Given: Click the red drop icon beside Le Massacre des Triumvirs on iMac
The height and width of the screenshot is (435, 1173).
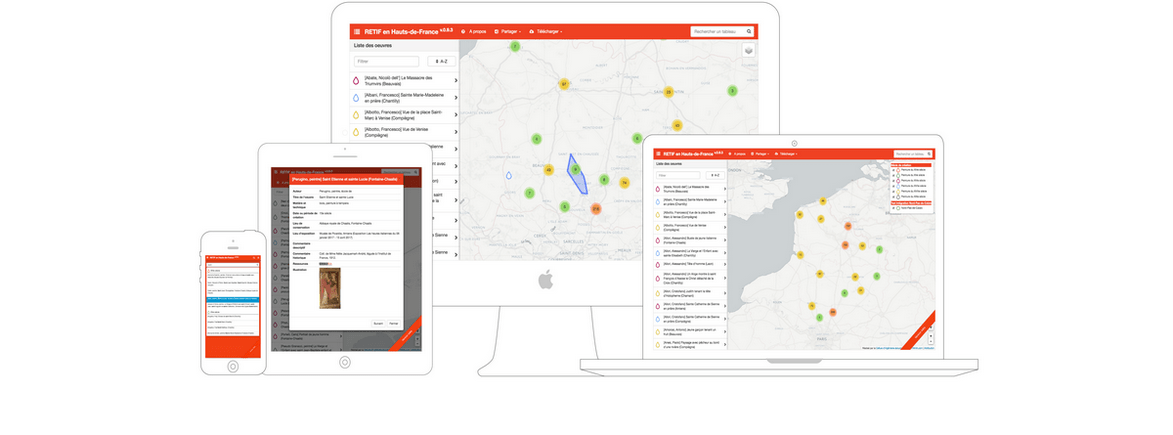Looking at the screenshot, I should (x=356, y=80).
